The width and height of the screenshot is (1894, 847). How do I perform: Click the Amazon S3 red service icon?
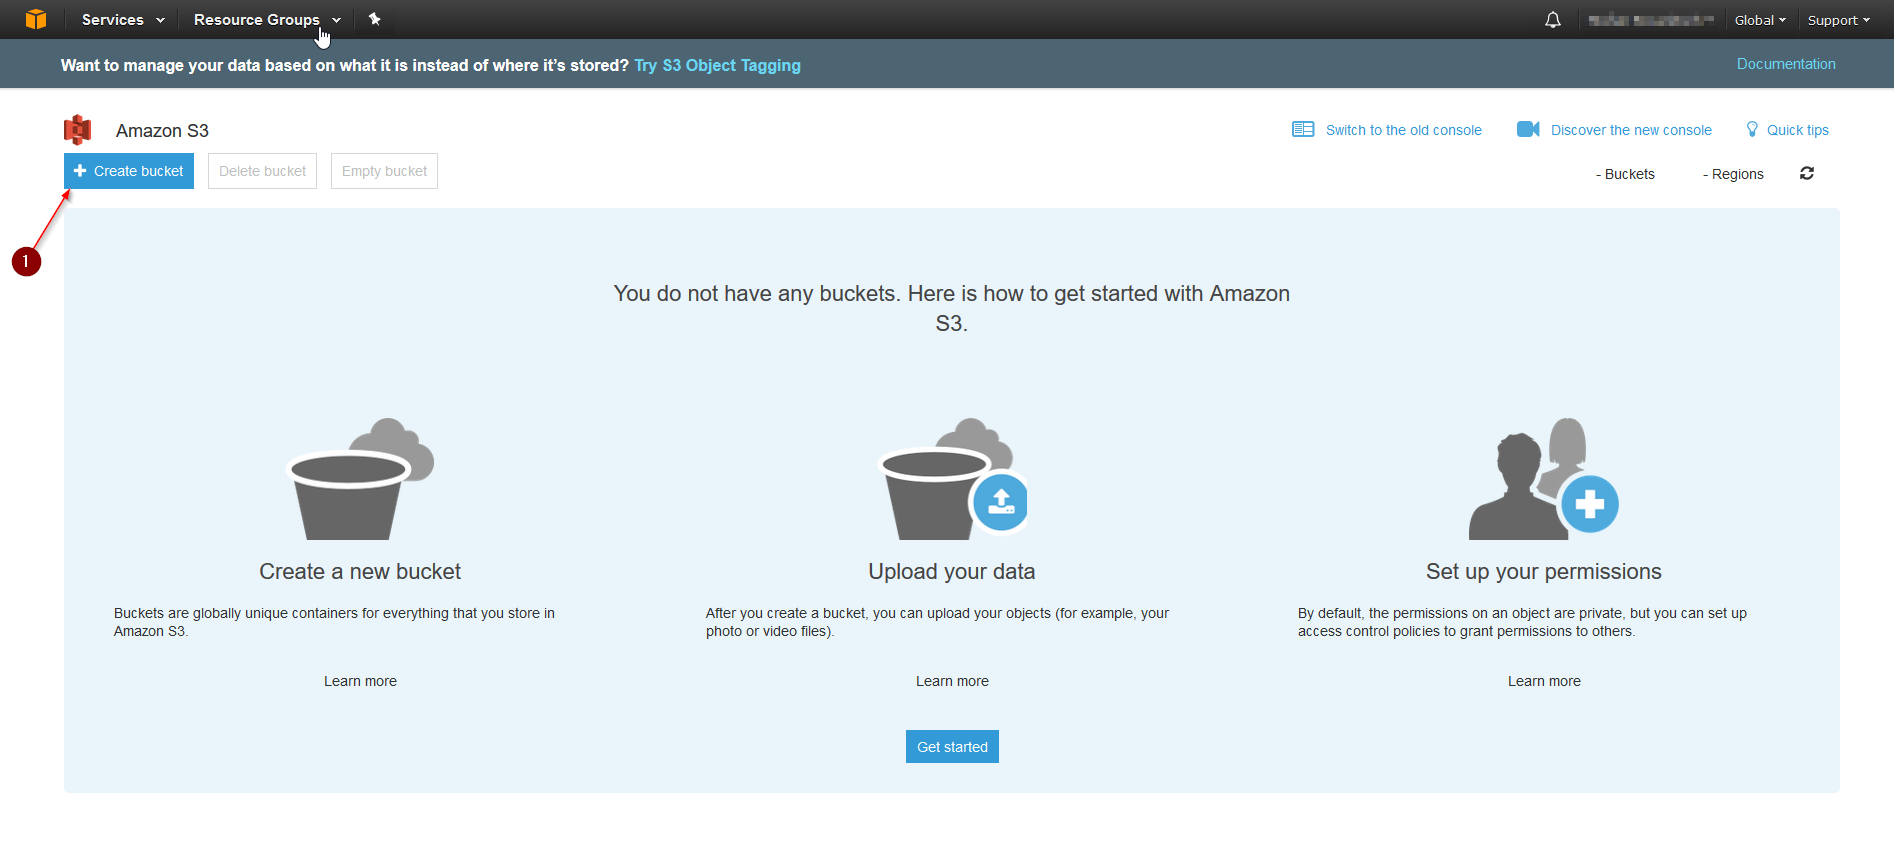pos(77,130)
